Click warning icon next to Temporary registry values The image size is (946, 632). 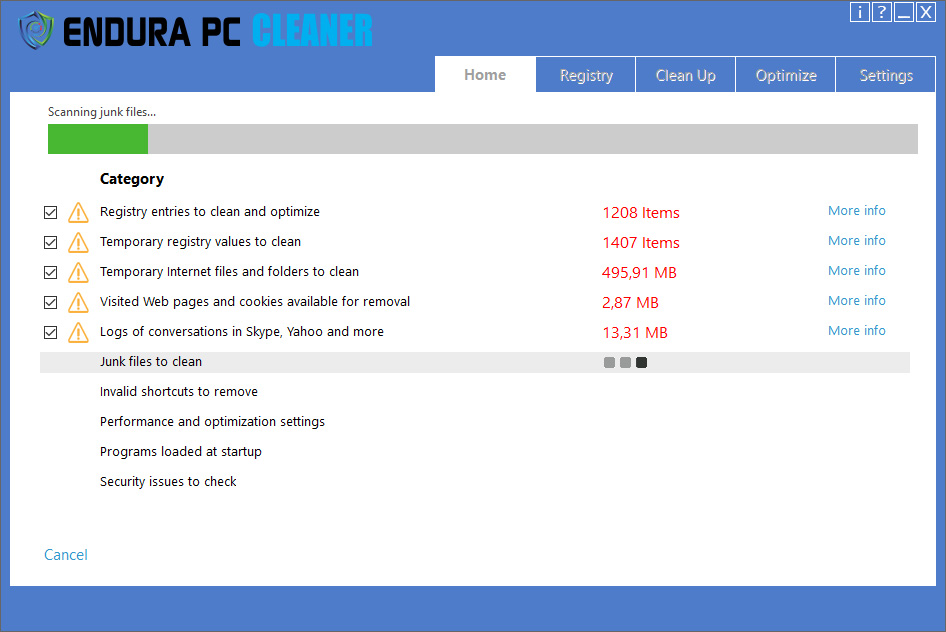pos(78,243)
